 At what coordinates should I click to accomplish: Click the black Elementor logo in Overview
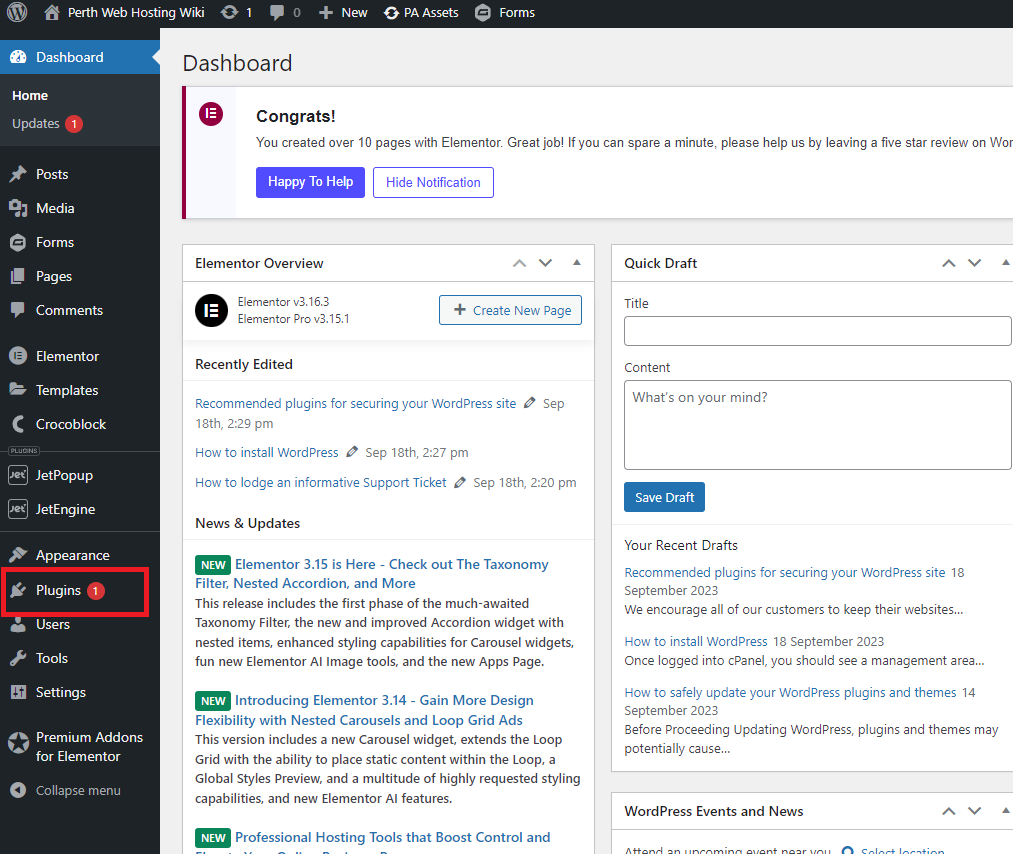click(x=211, y=311)
